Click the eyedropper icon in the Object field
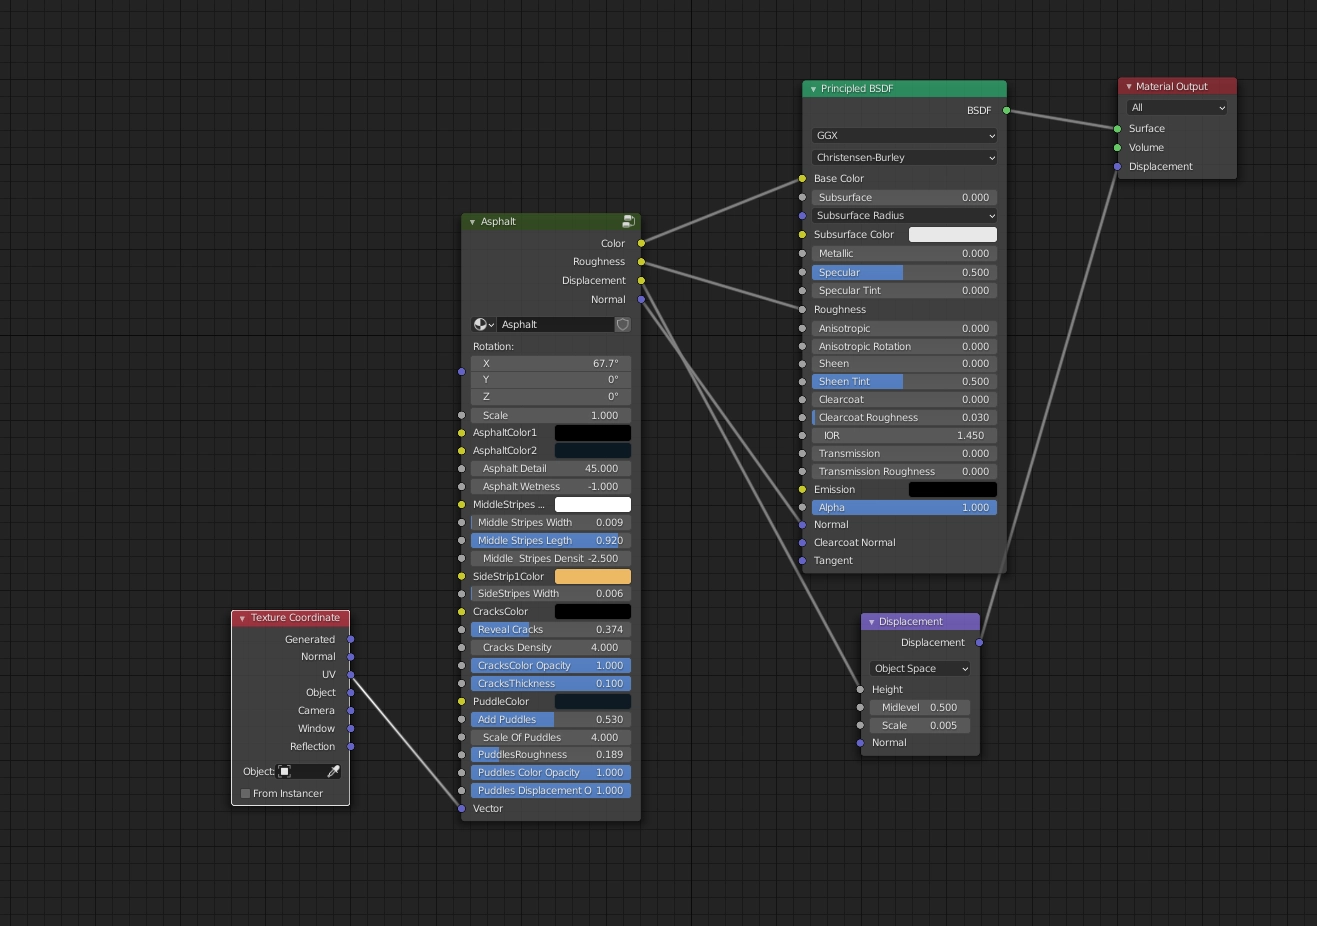 point(334,771)
